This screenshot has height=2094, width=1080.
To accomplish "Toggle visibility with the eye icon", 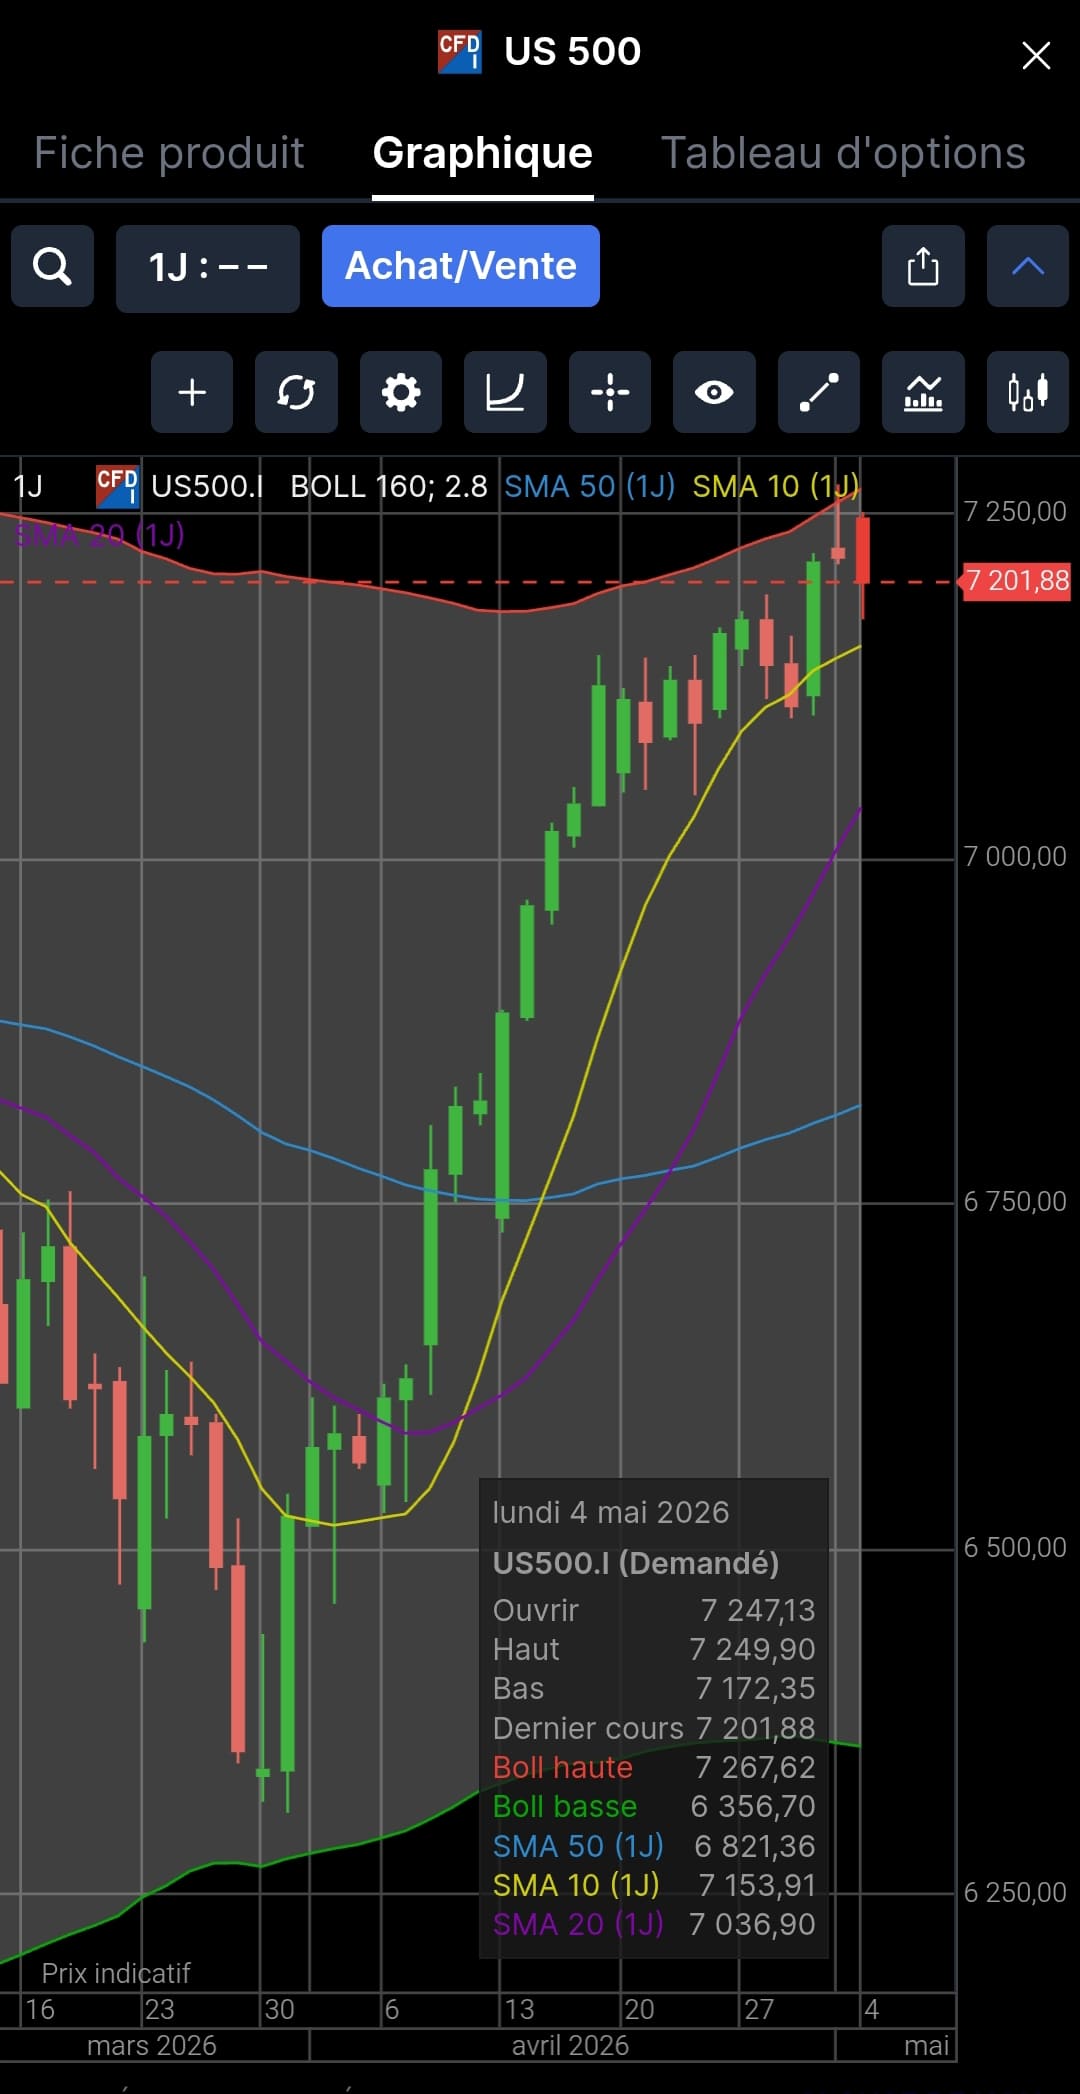I will click(714, 392).
